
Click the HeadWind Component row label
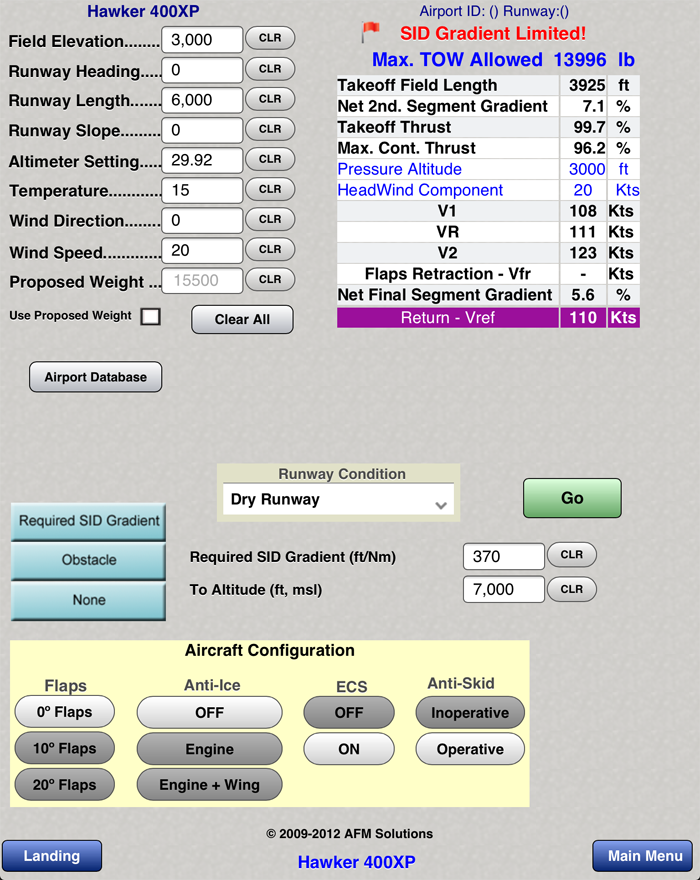click(420, 190)
